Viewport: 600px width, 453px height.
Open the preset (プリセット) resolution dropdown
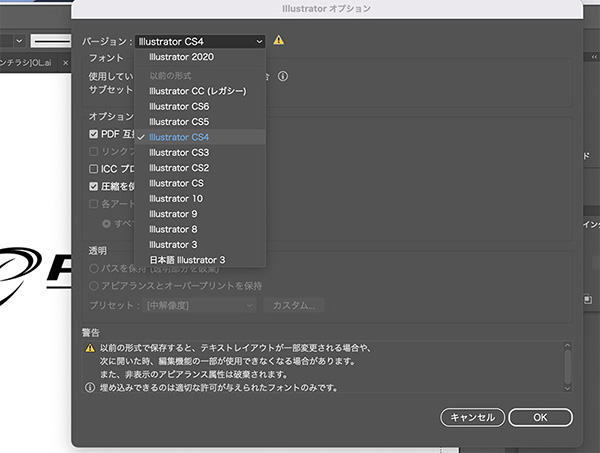click(x=200, y=304)
